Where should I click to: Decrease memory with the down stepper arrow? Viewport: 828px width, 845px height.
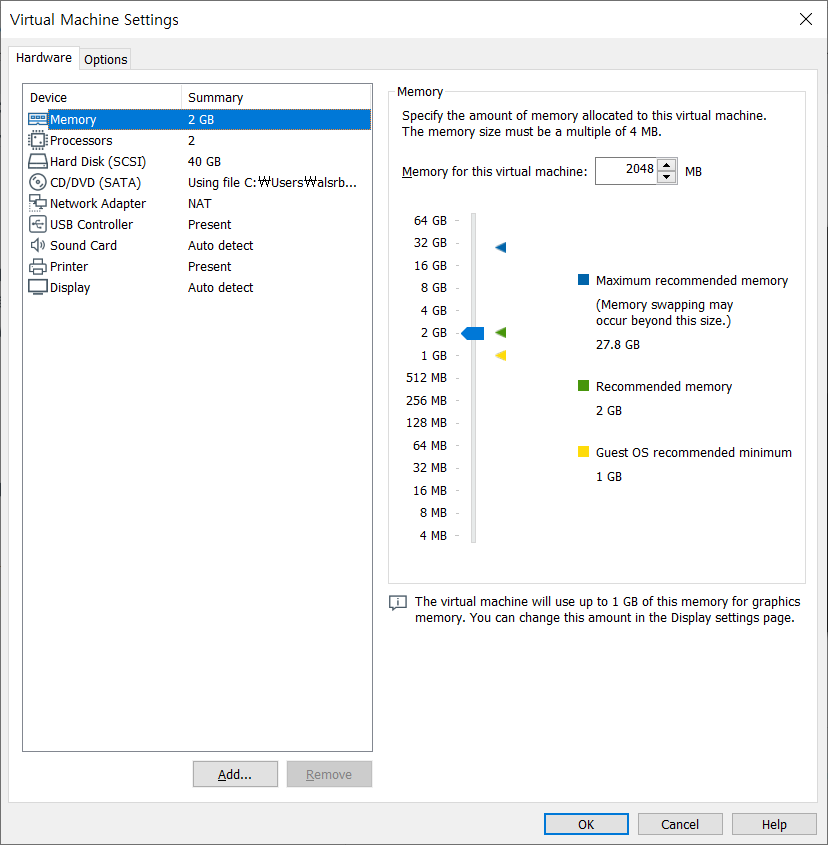(x=667, y=177)
